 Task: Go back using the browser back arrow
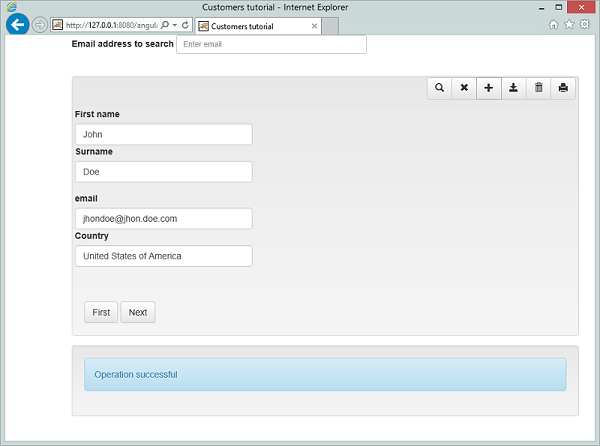(17, 24)
